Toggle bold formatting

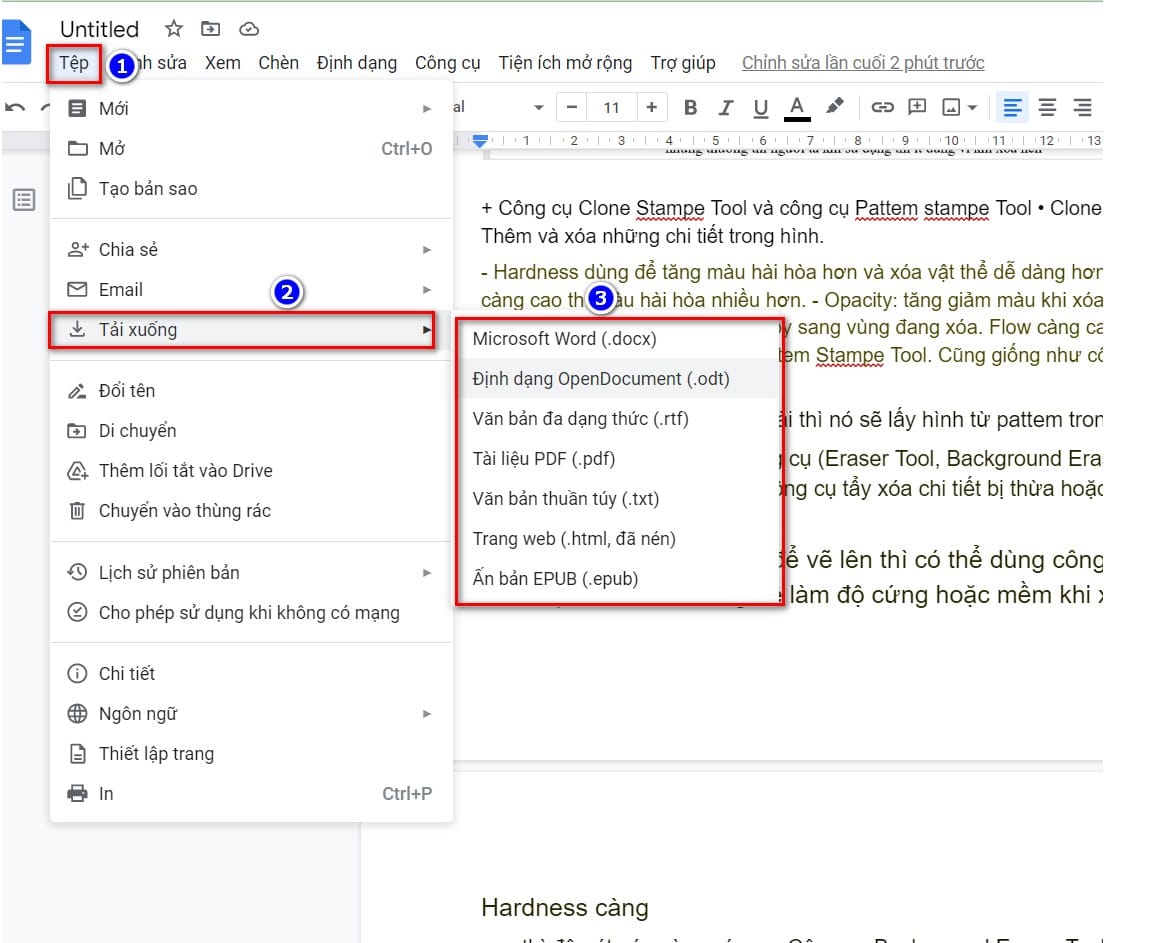click(690, 108)
